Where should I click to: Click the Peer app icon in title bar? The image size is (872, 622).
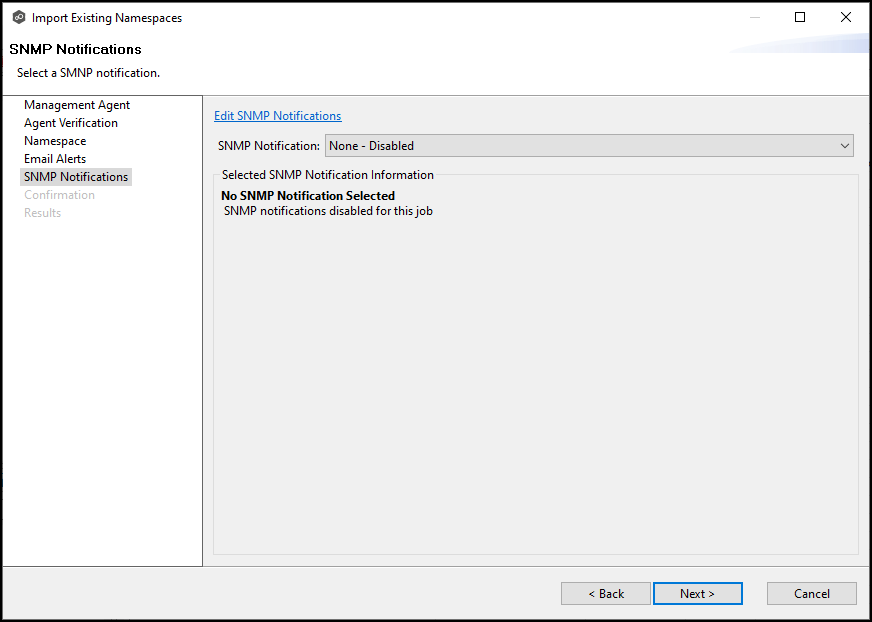(18, 18)
